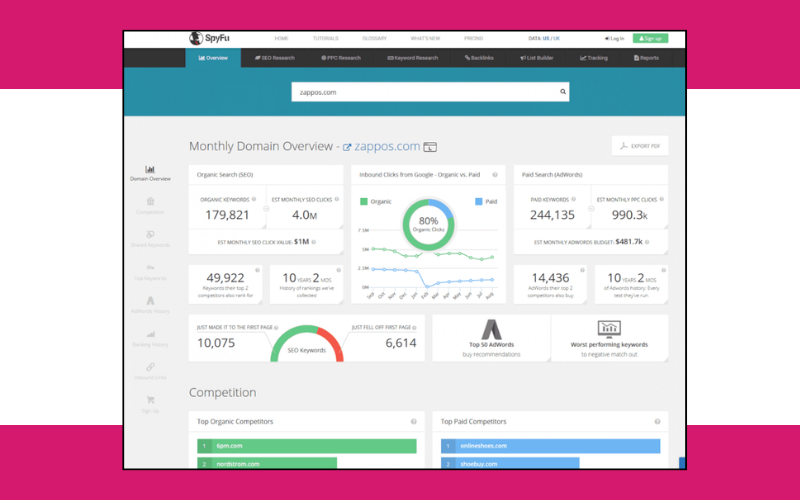This screenshot has height=500, width=800.
Task: Select the List Builder tab
Action: (537, 58)
